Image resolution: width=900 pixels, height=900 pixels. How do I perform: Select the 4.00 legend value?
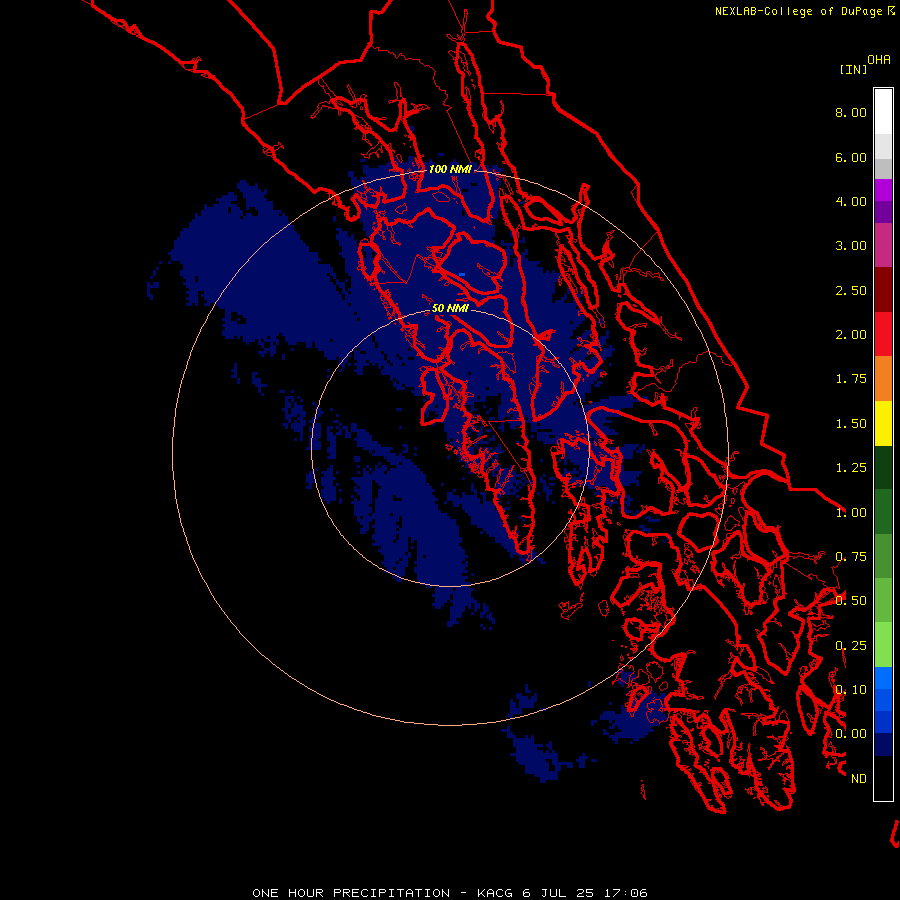(851, 201)
